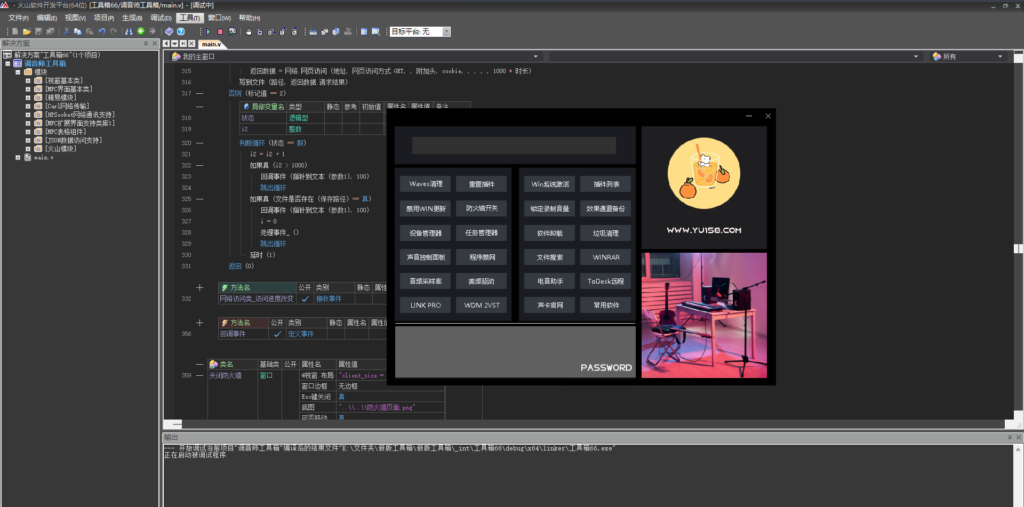The width and height of the screenshot is (1024, 507).
Task: Switch to the main.v tab
Action: 211,44
